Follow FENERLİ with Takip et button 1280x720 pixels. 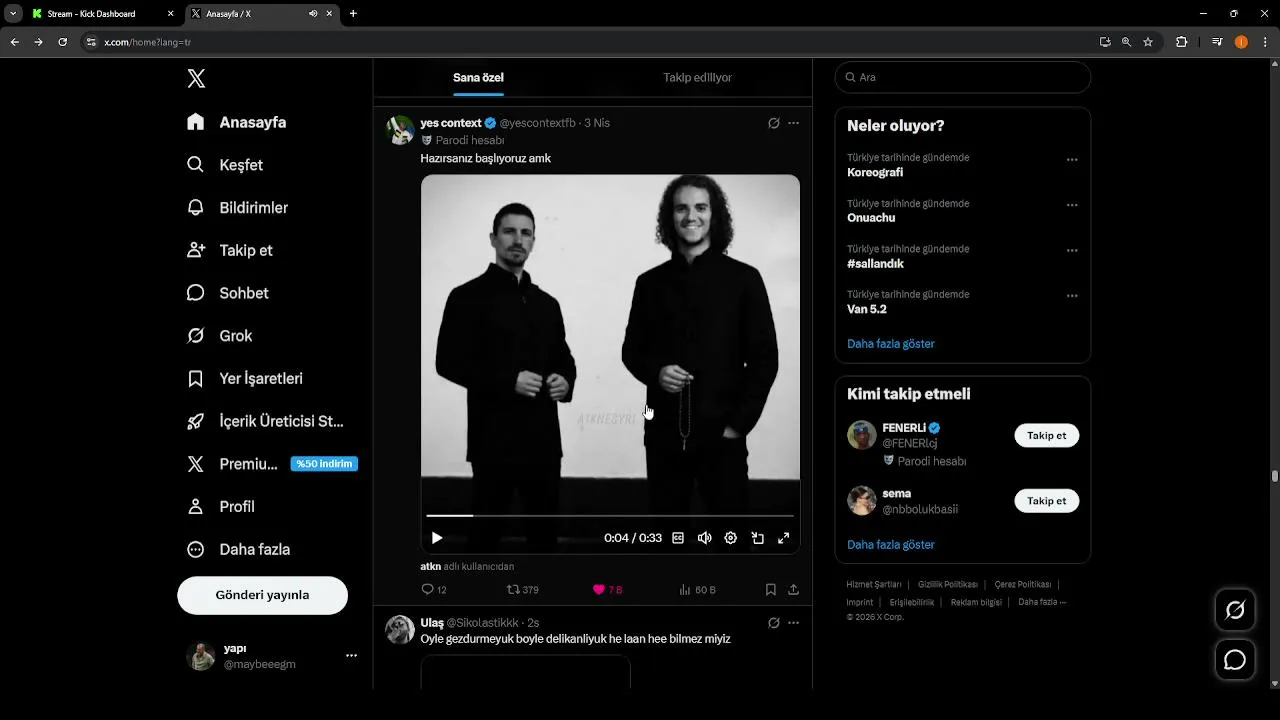tap(1046, 436)
